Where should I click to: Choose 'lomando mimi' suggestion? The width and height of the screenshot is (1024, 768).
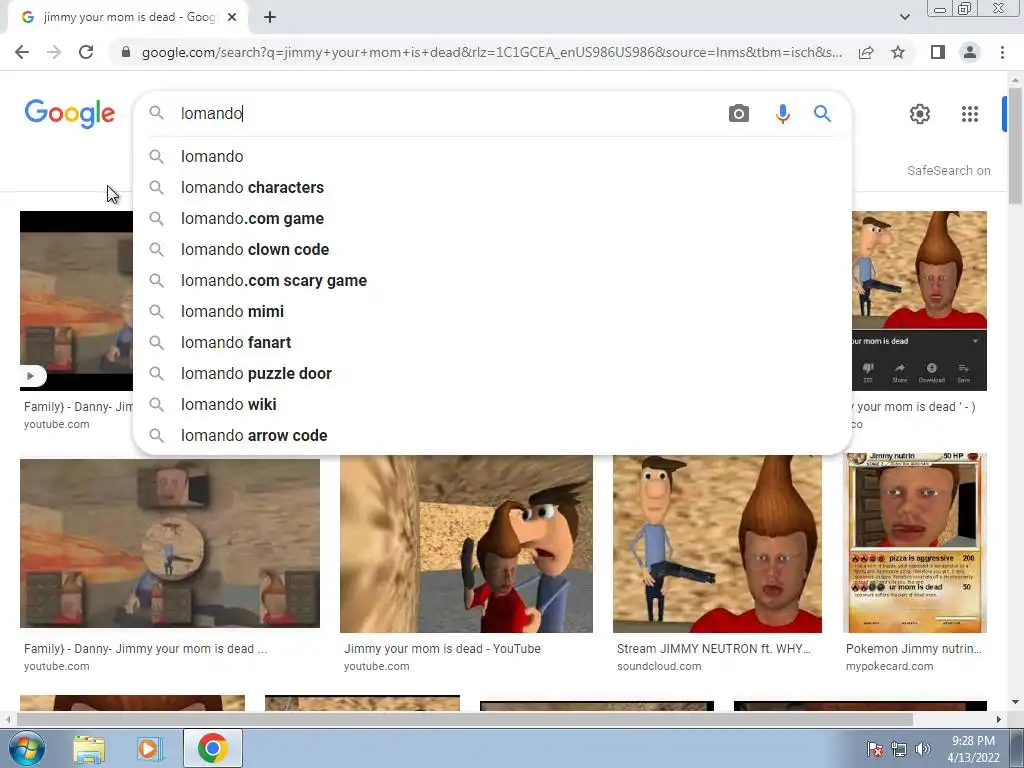492,312
